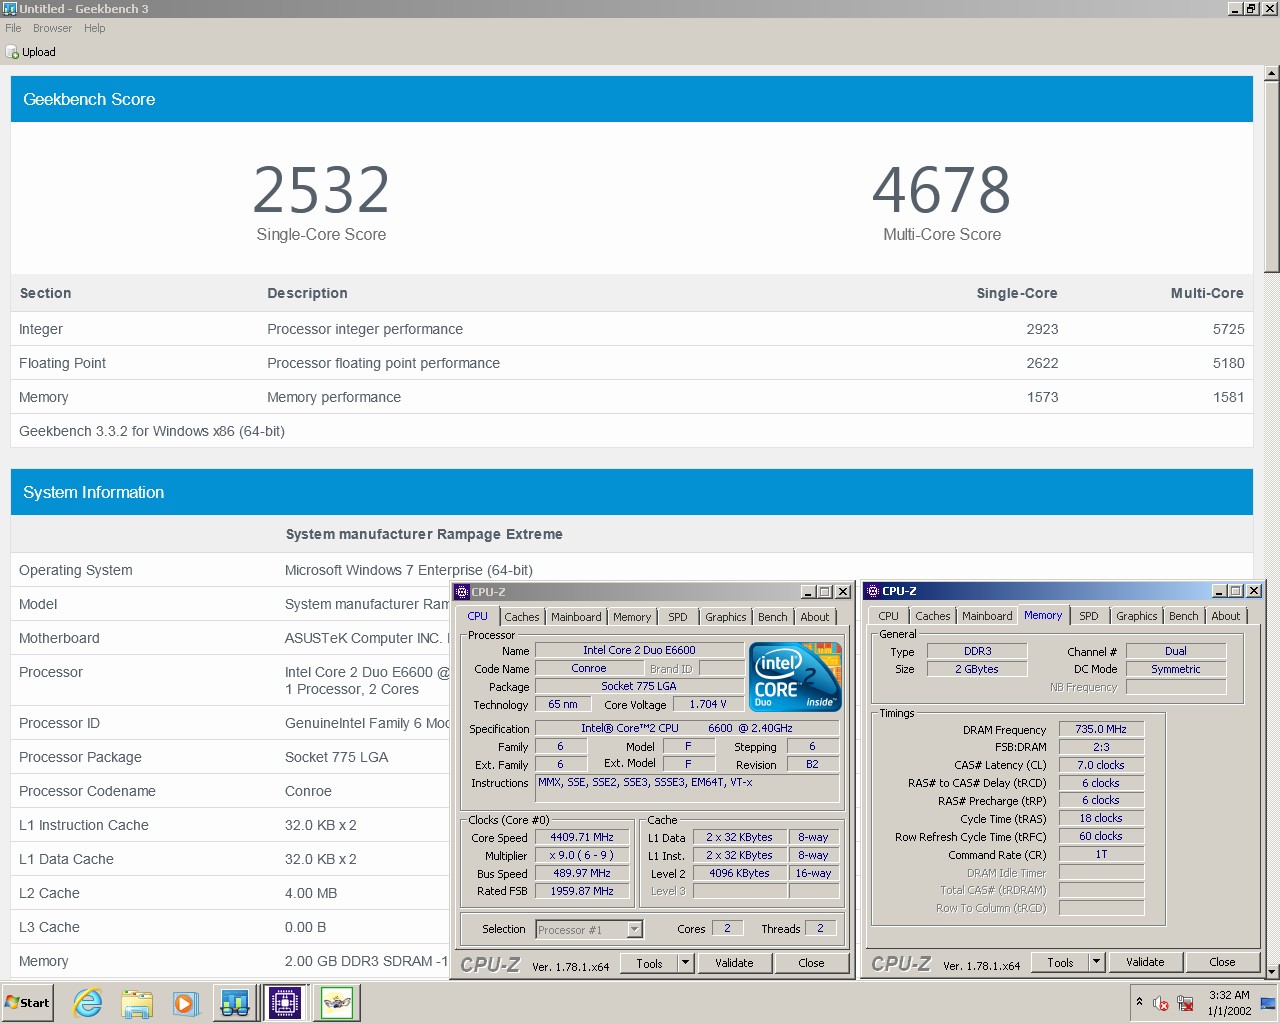This screenshot has height=1024, width=1280.
Task: Click the Operating System value Microsoft Windows 7 Enterprise
Action: click(x=409, y=570)
